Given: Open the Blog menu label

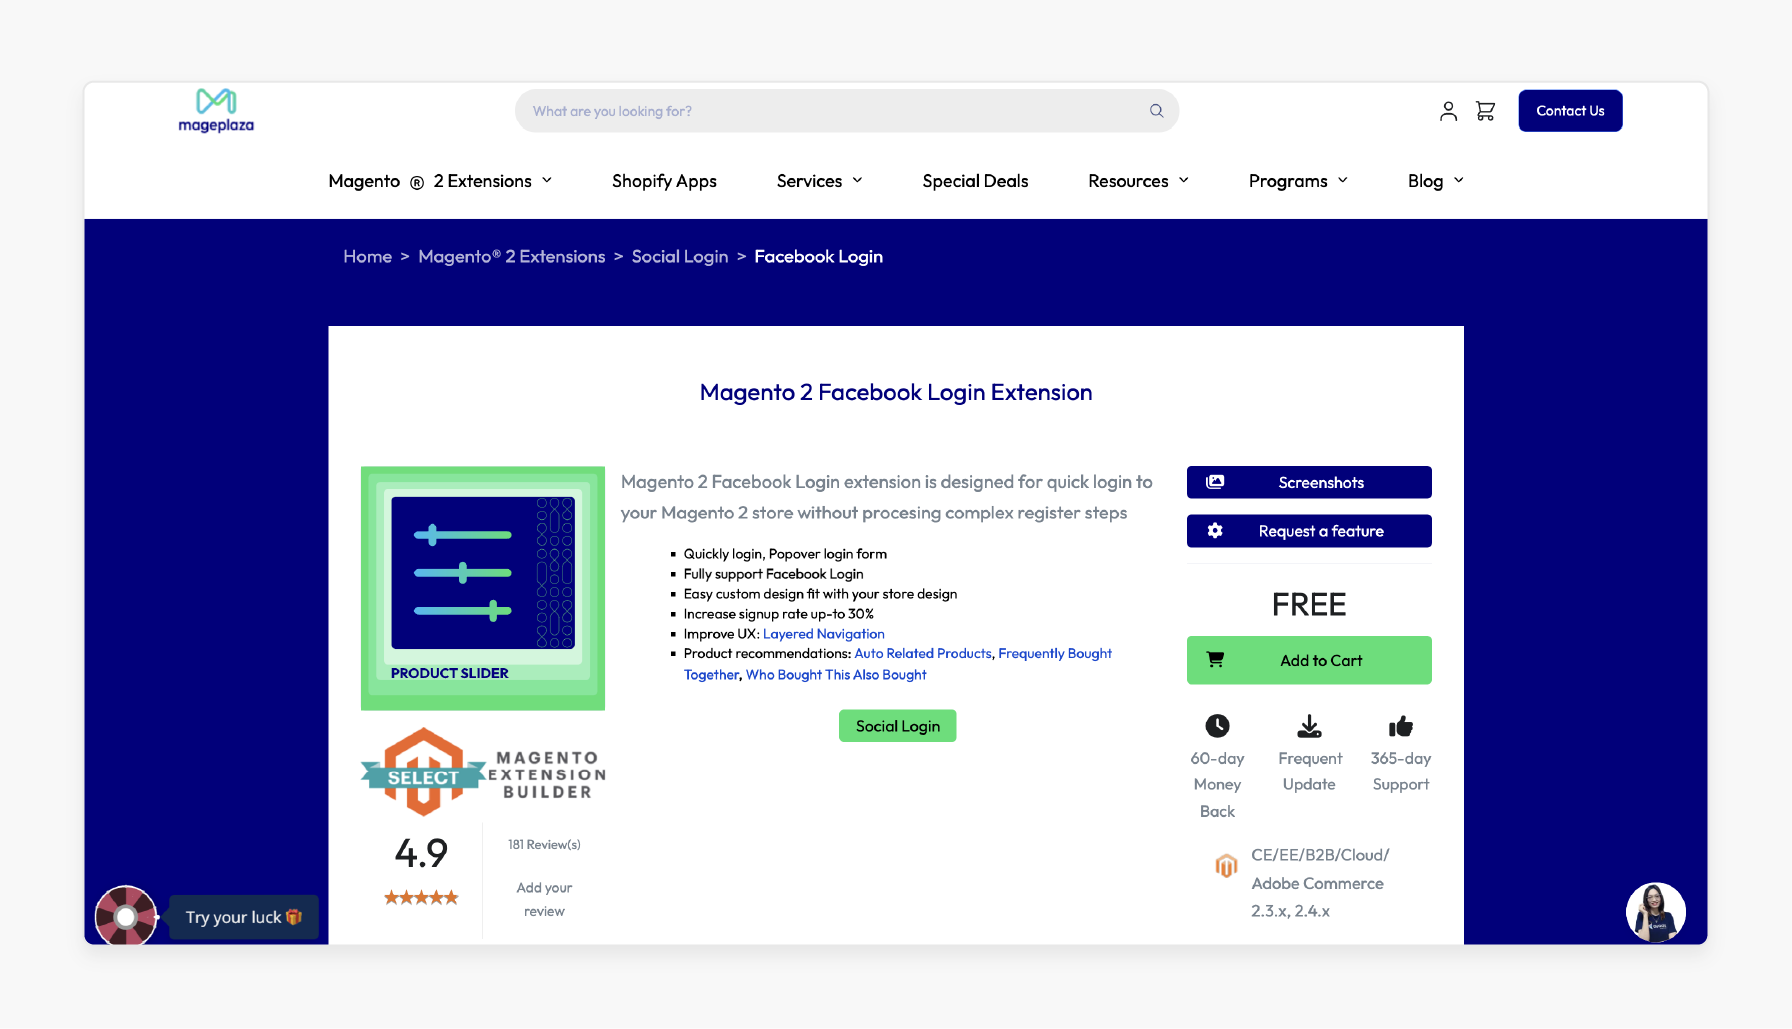Looking at the screenshot, I should click(1425, 181).
